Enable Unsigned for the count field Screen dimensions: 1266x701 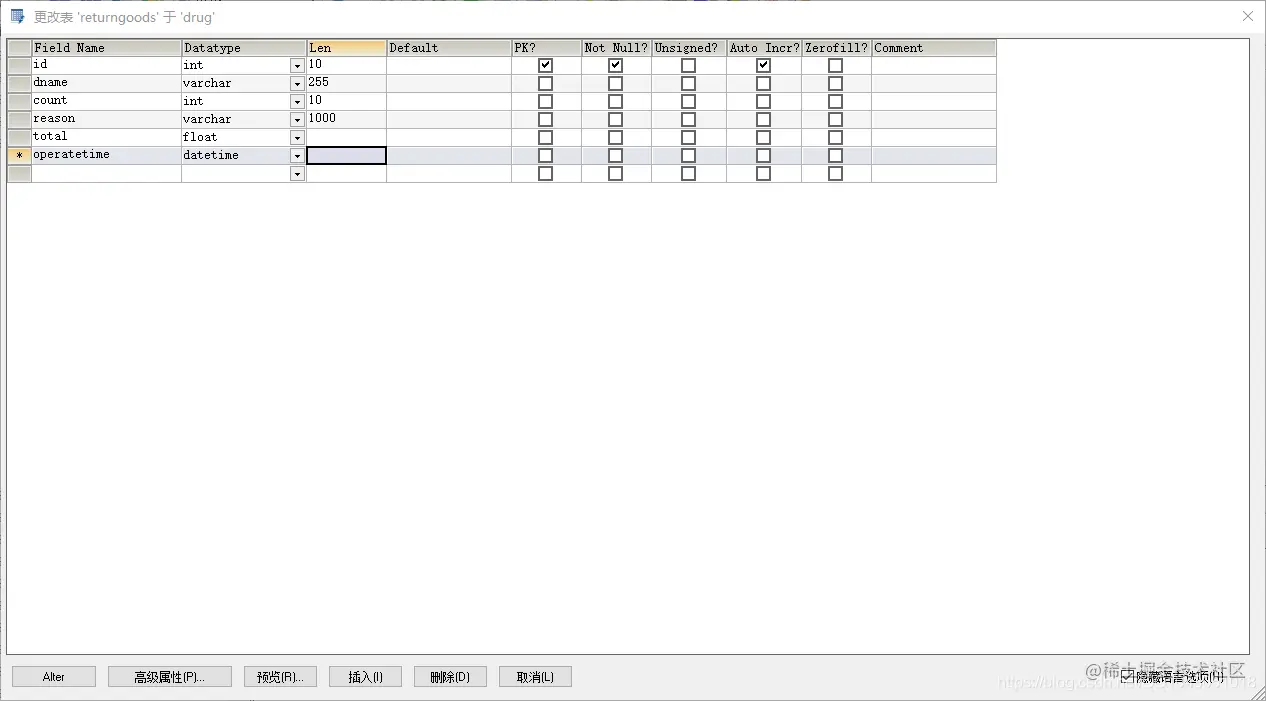click(688, 101)
